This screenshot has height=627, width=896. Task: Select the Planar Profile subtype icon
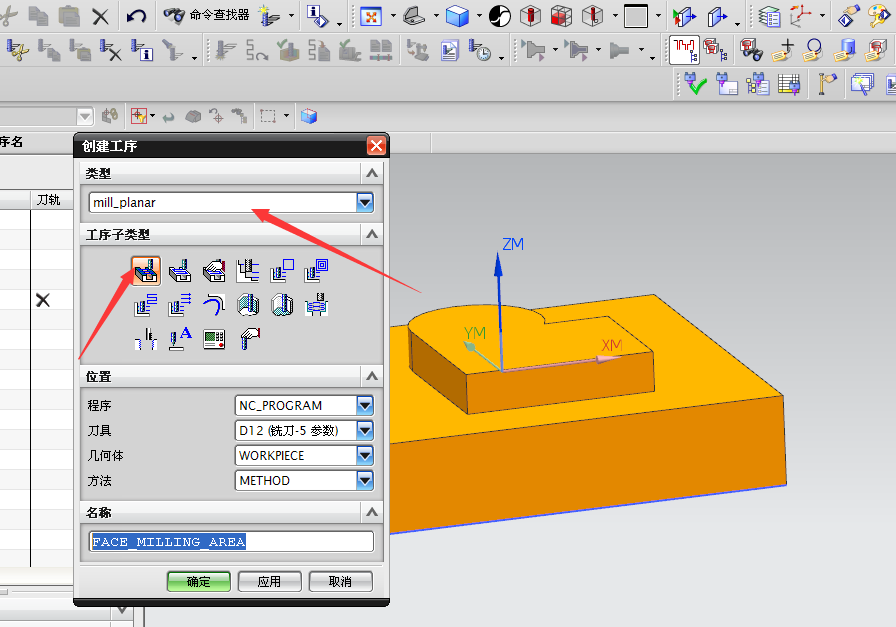(x=282, y=271)
